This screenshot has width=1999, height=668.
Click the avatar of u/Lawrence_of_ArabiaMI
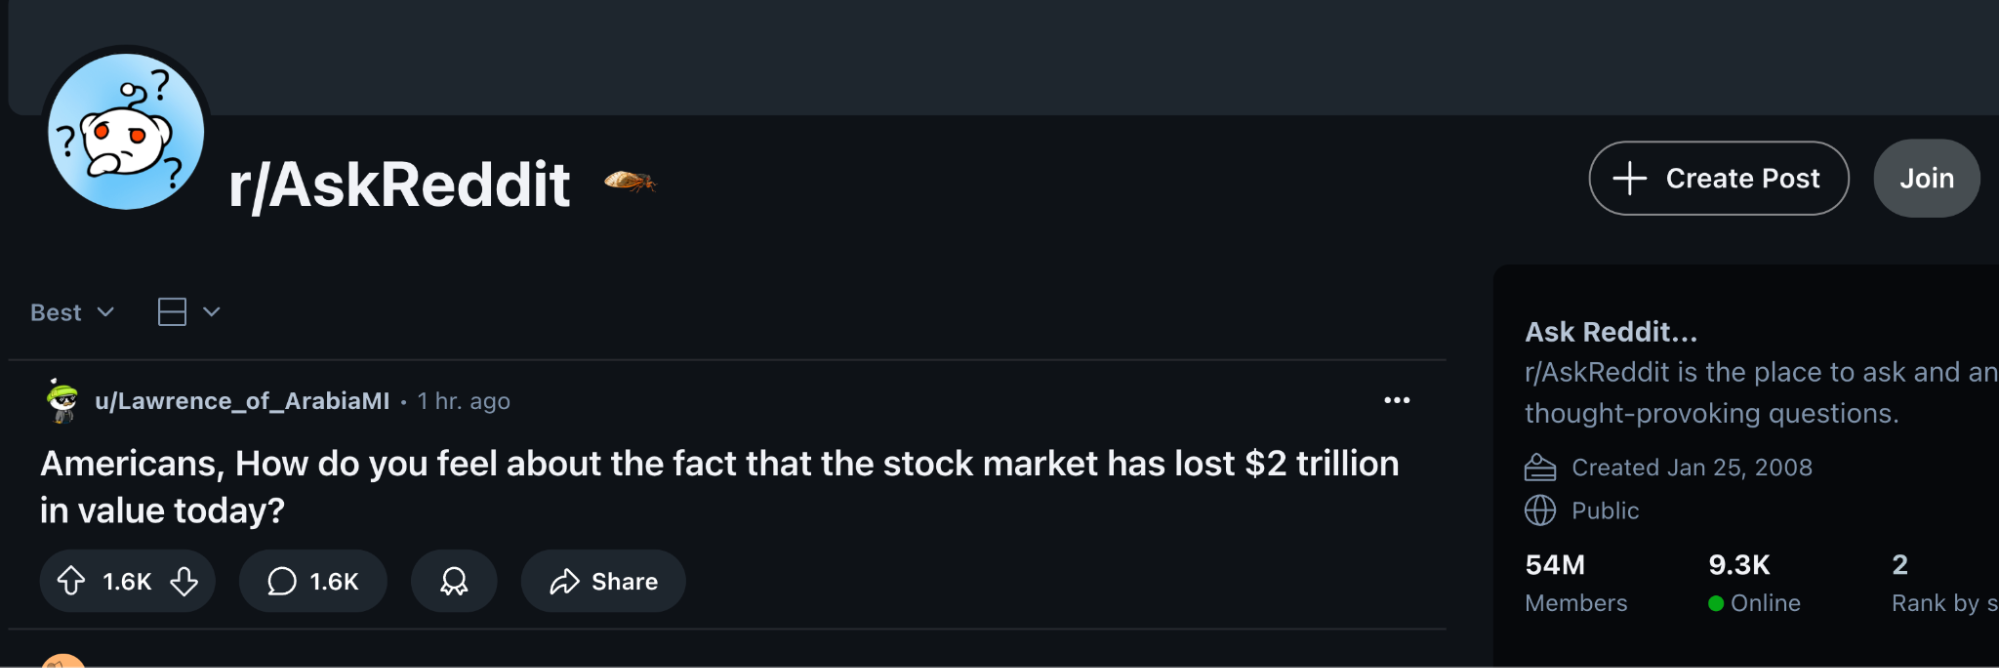point(63,401)
